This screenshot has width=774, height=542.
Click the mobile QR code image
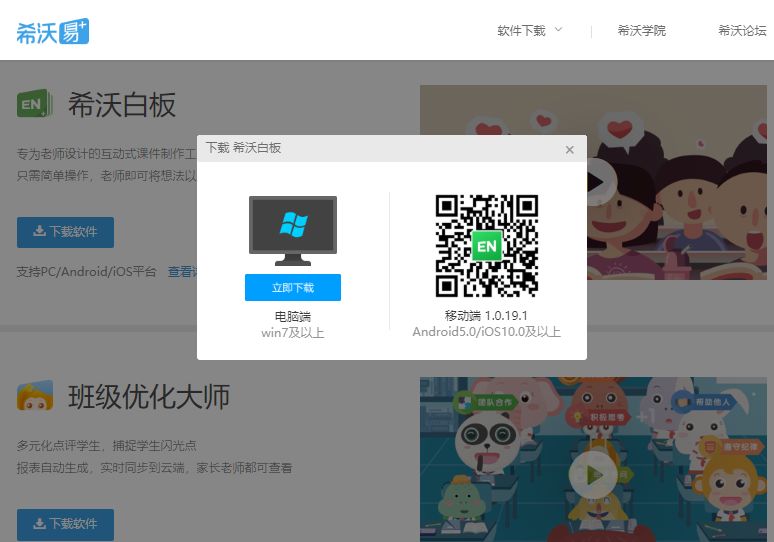coord(486,246)
